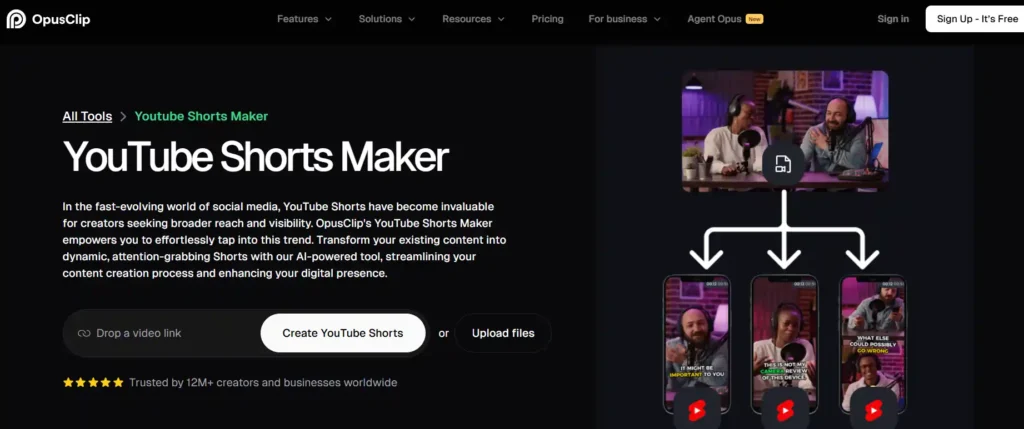Click the Shorts icon under the first phone
1024x429 pixels.
(696, 409)
